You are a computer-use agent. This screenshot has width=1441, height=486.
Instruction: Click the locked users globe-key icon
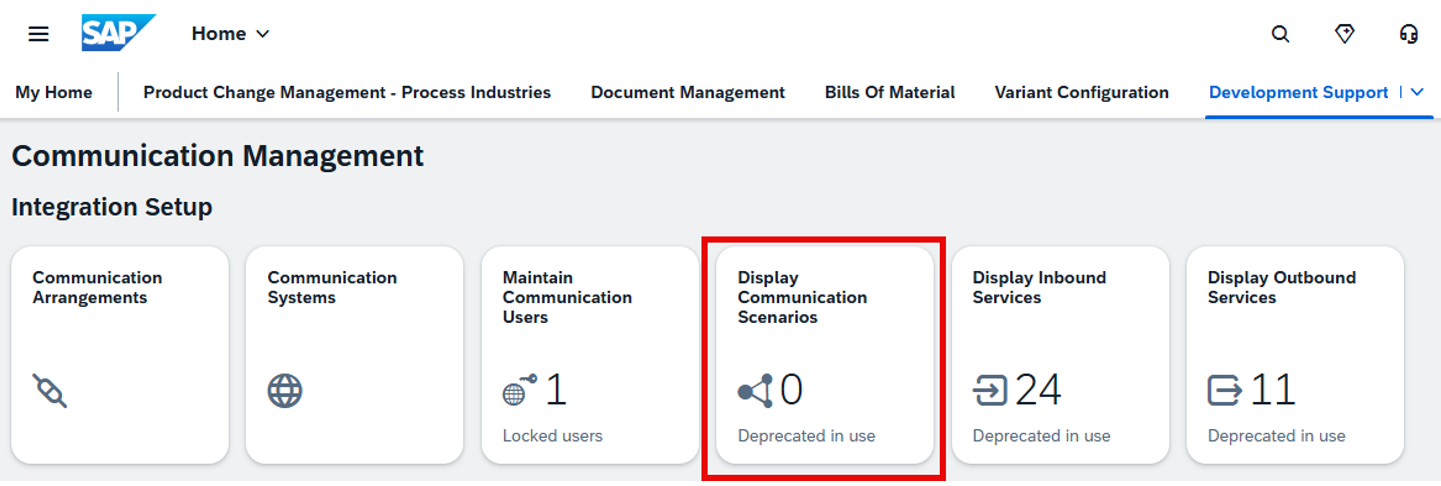coord(519,390)
